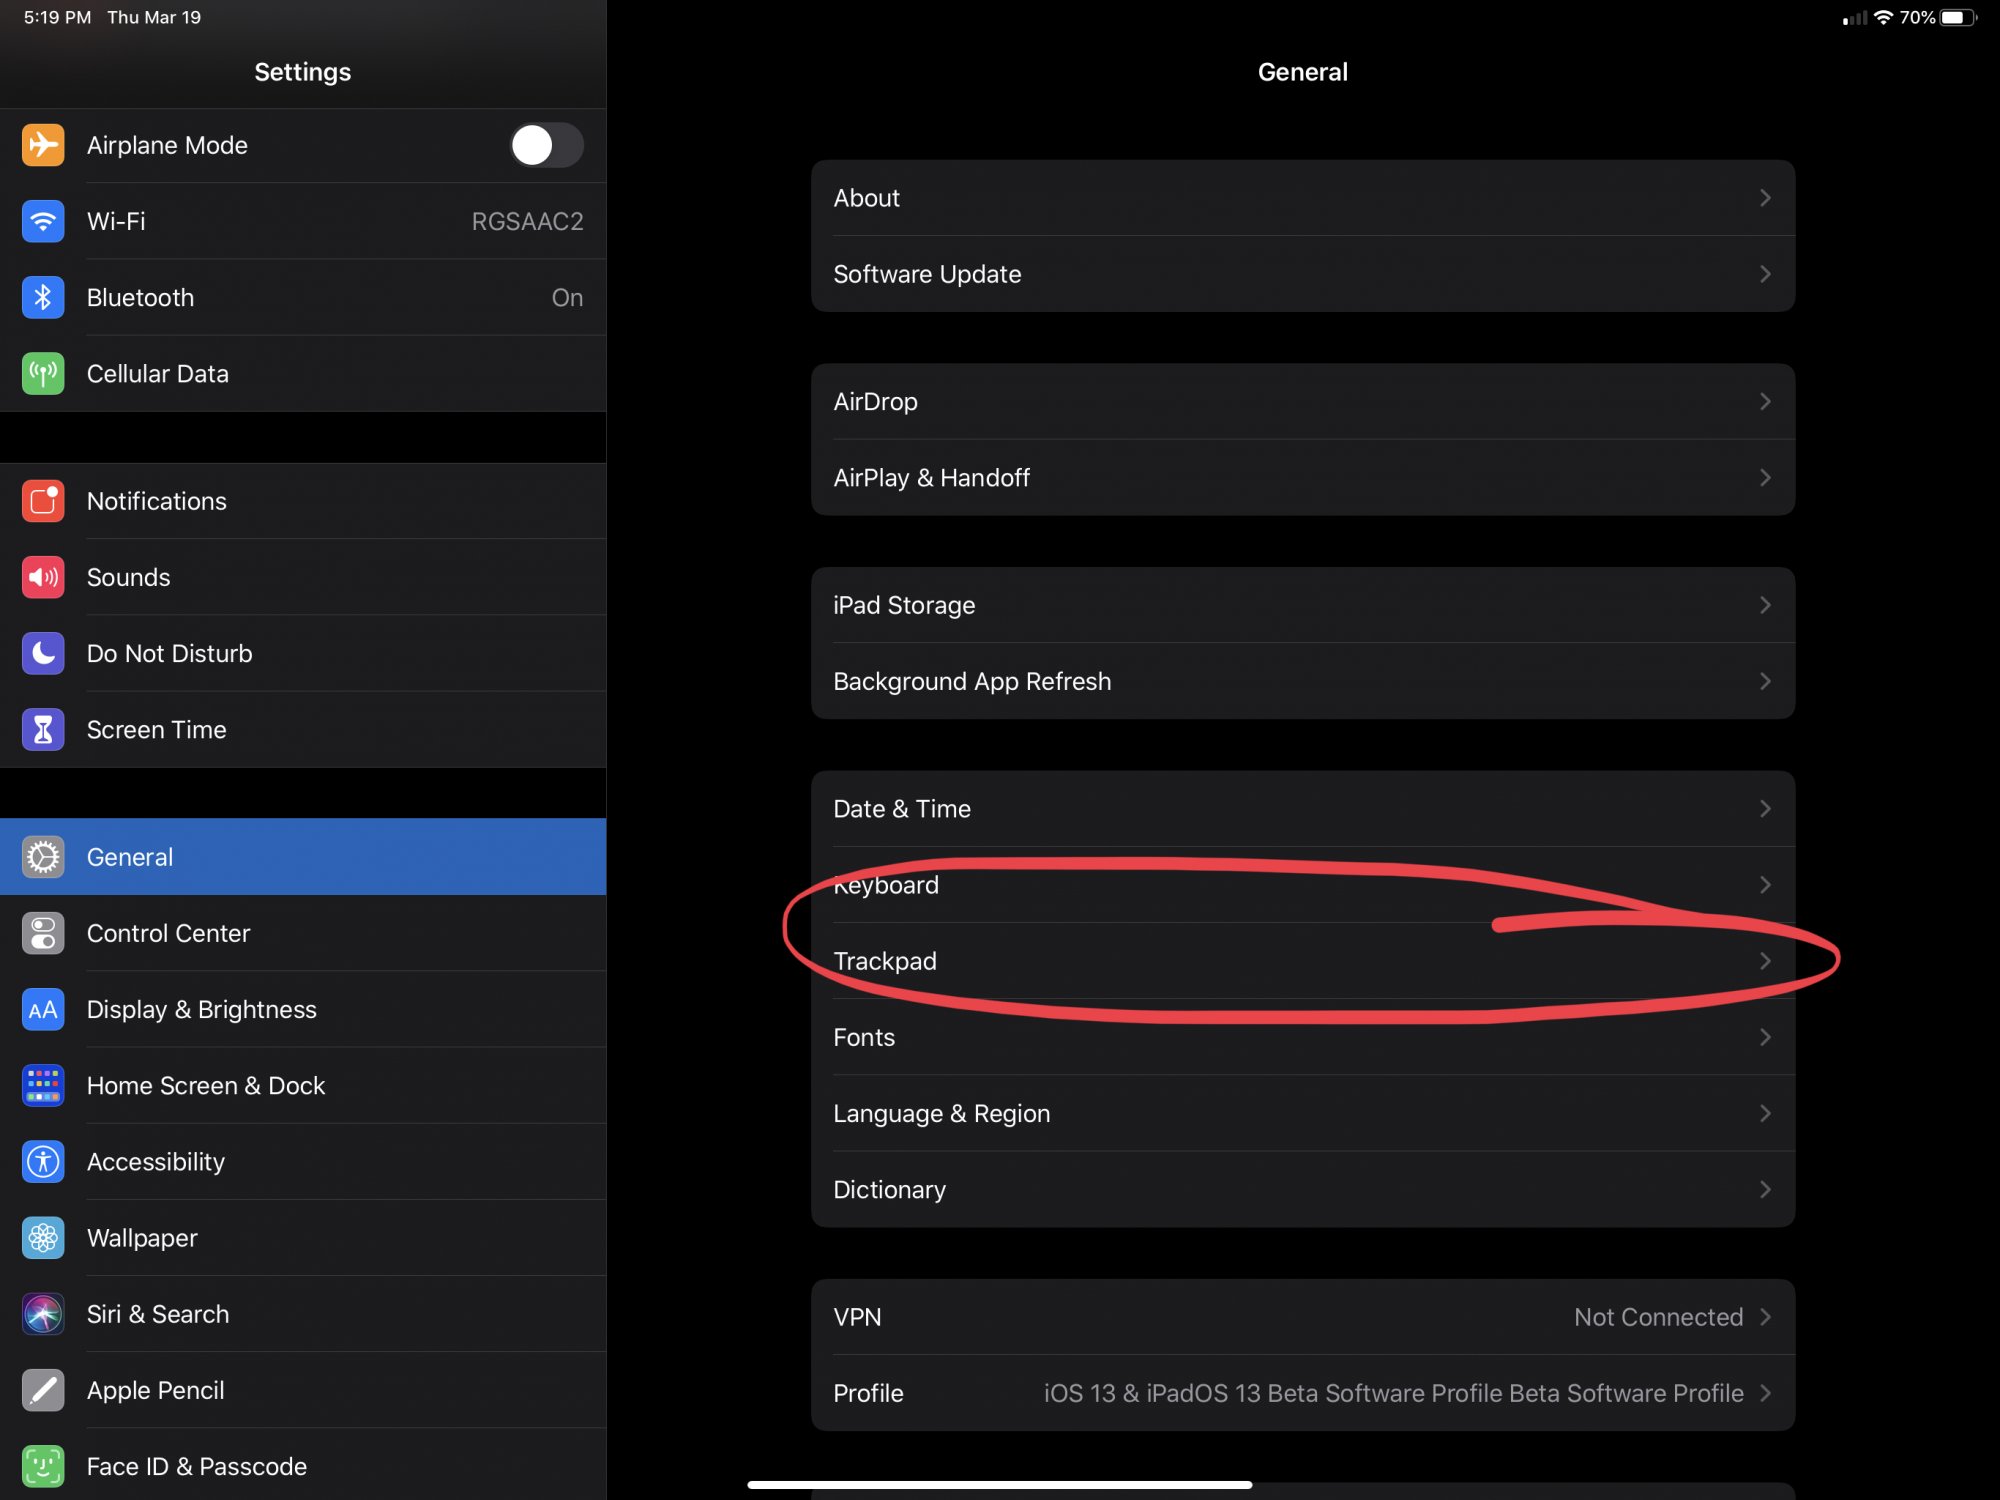Viewport: 2000px width, 1500px height.
Task: Tap the Cellular Data antenna icon
Action: click(43, 373)
